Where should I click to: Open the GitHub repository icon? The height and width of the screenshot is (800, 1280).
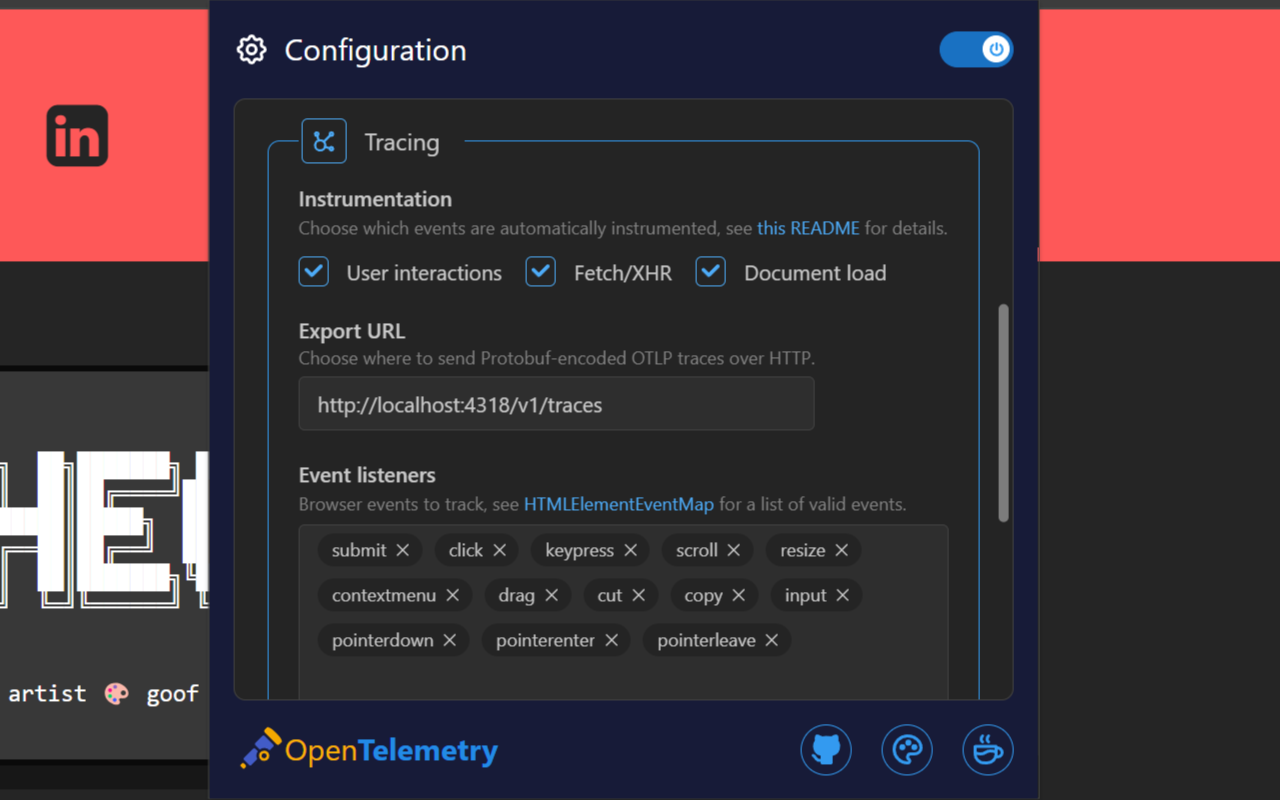pyautogui.click(x=825, y=749)
